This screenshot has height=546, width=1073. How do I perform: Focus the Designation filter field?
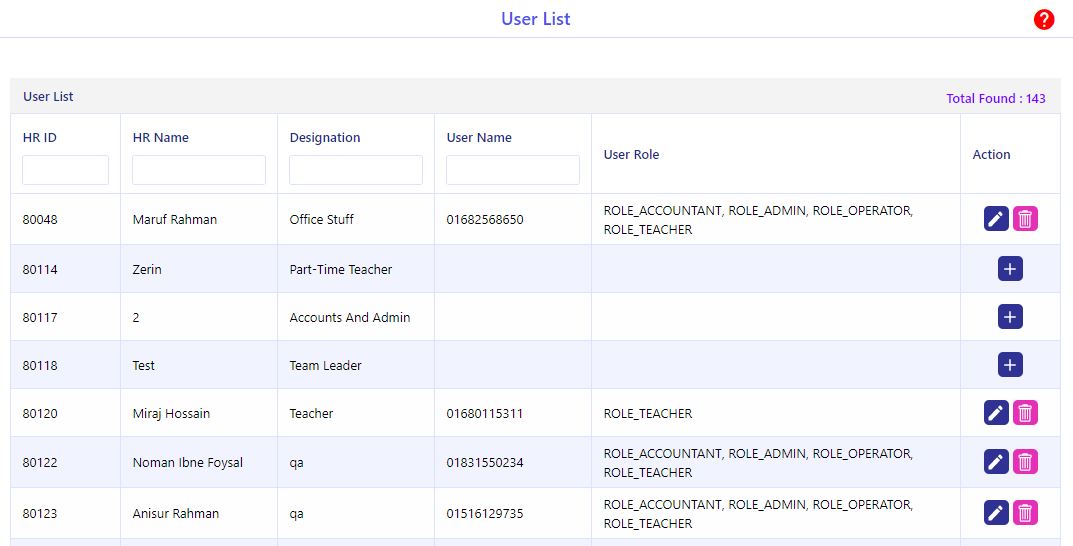[x=356, y=170]
